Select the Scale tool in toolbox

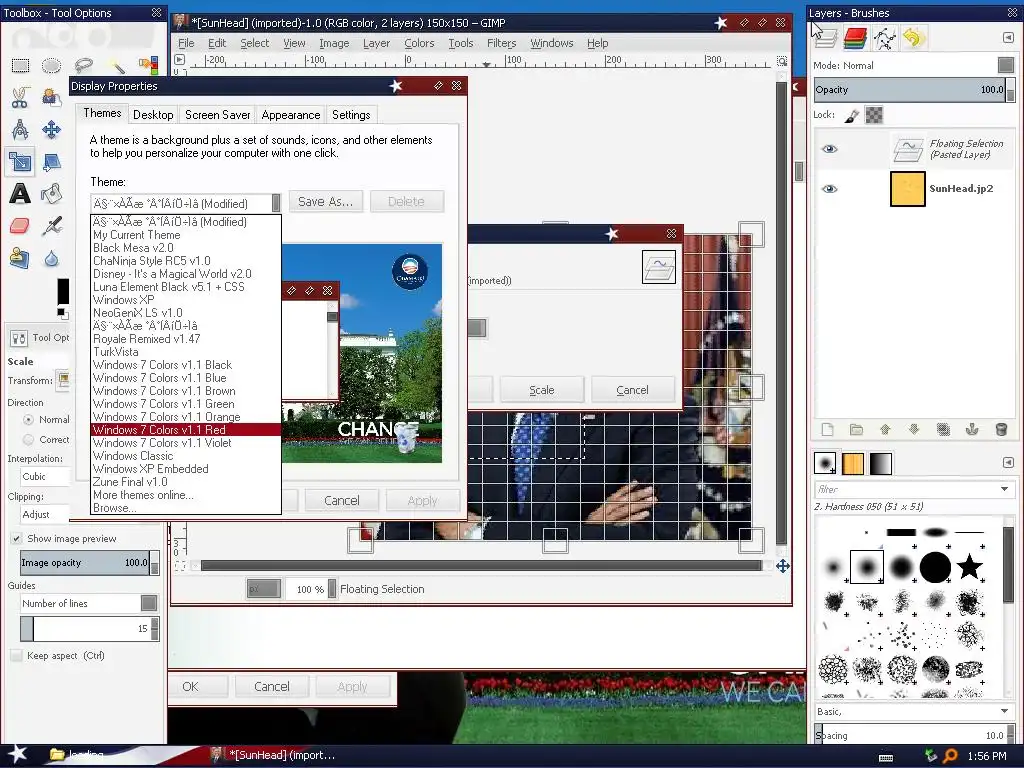pos(20,161)
